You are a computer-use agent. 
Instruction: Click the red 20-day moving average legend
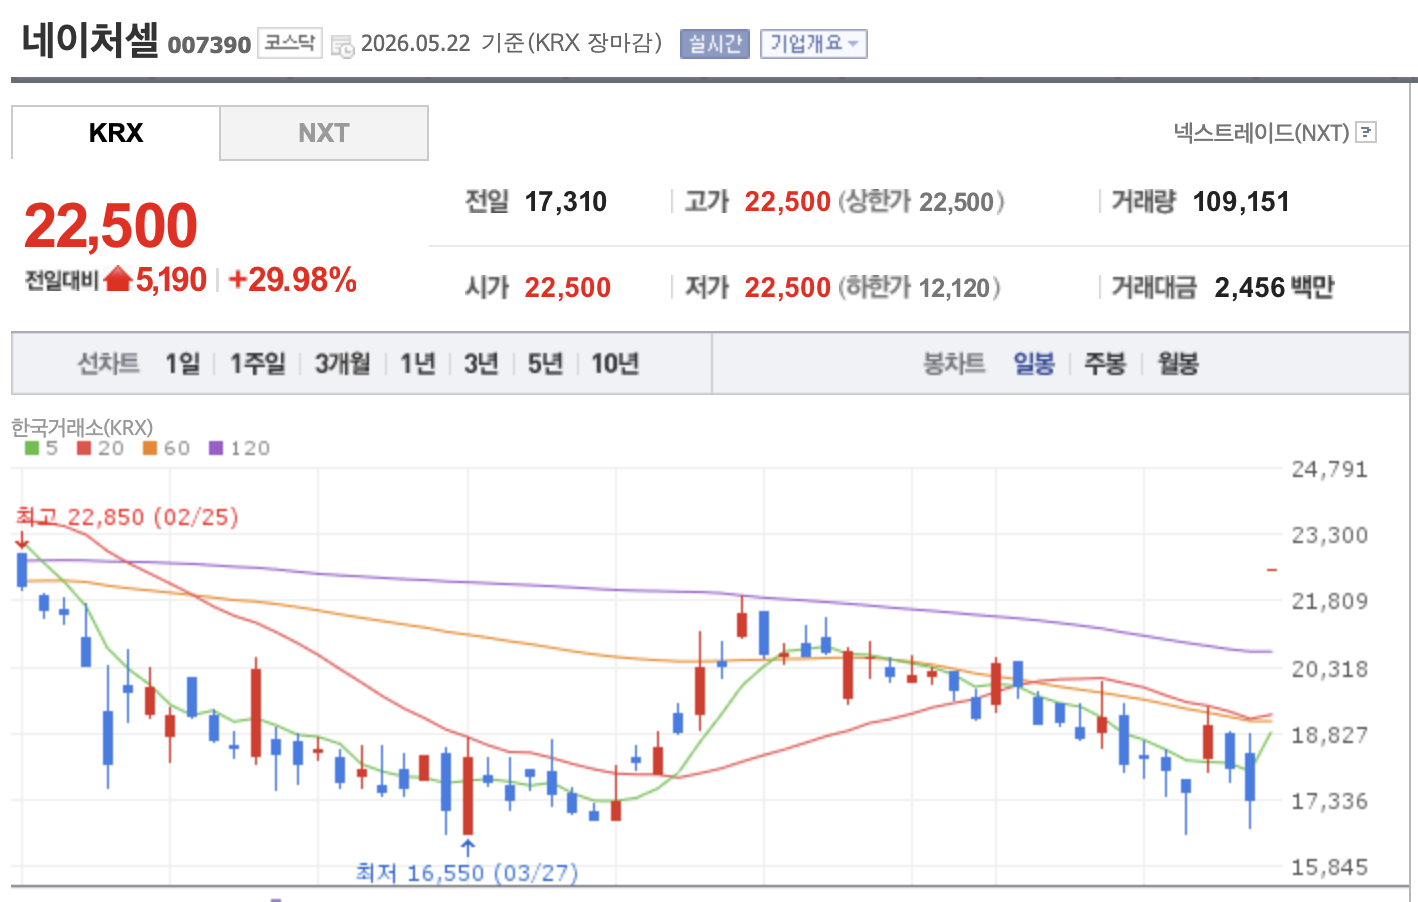tap(100, 448)
